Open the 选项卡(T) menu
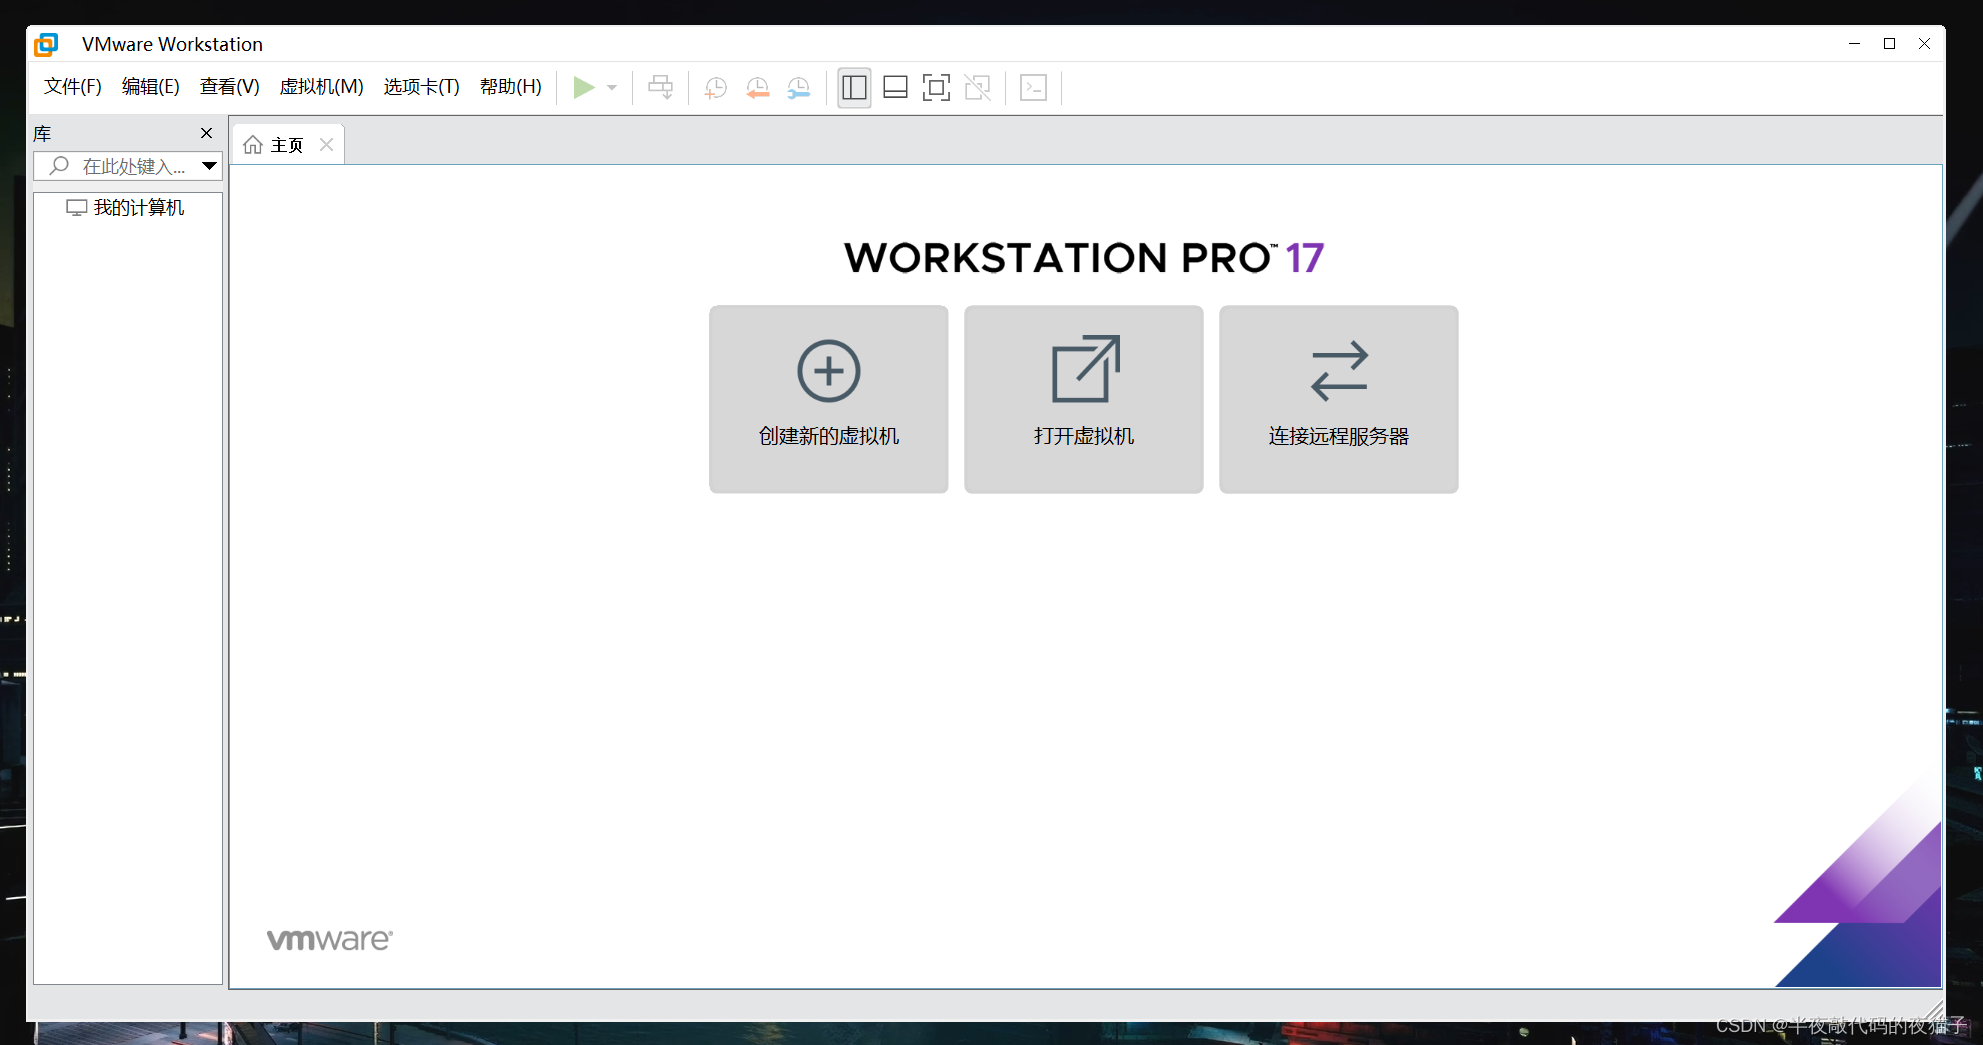Image resolution: width=1983 pixels, height=1045 pixels. [x=422, y=87]
